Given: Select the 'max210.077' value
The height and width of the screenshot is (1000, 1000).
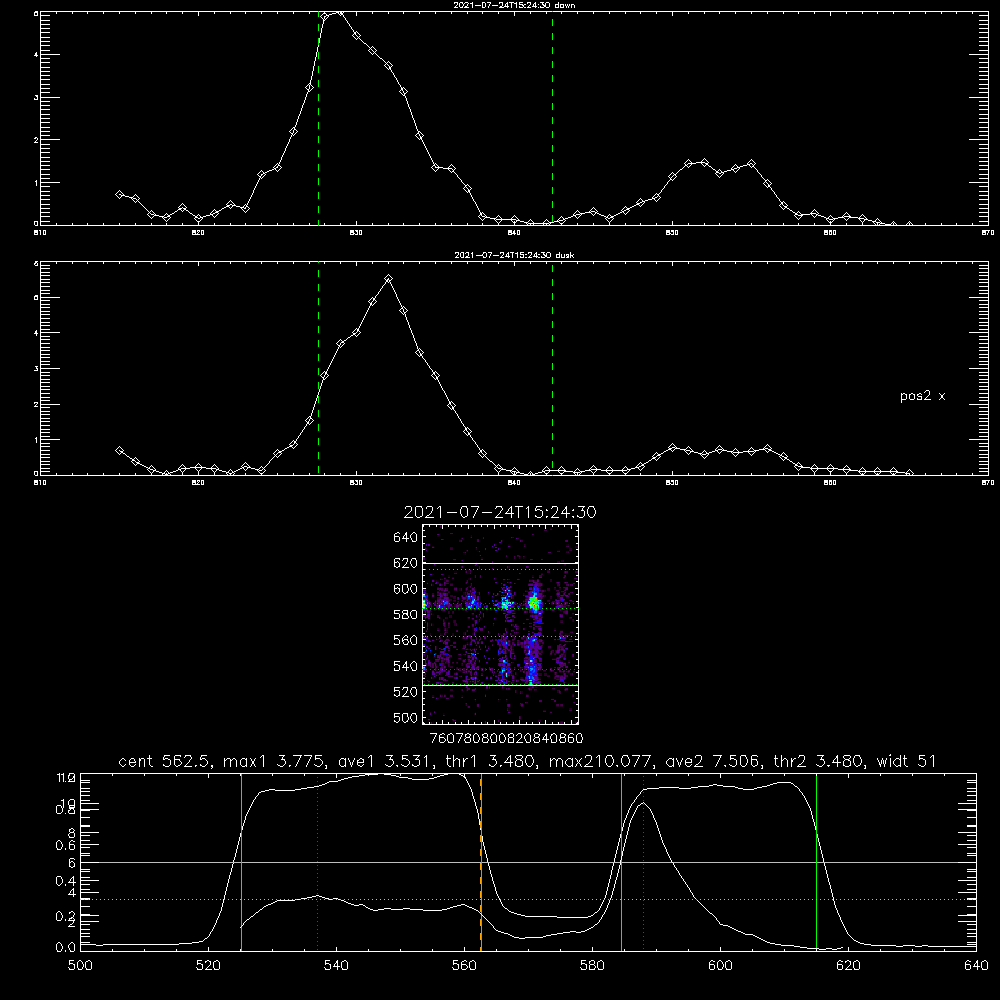Looking at the screenshot, I should pos(600,761).
